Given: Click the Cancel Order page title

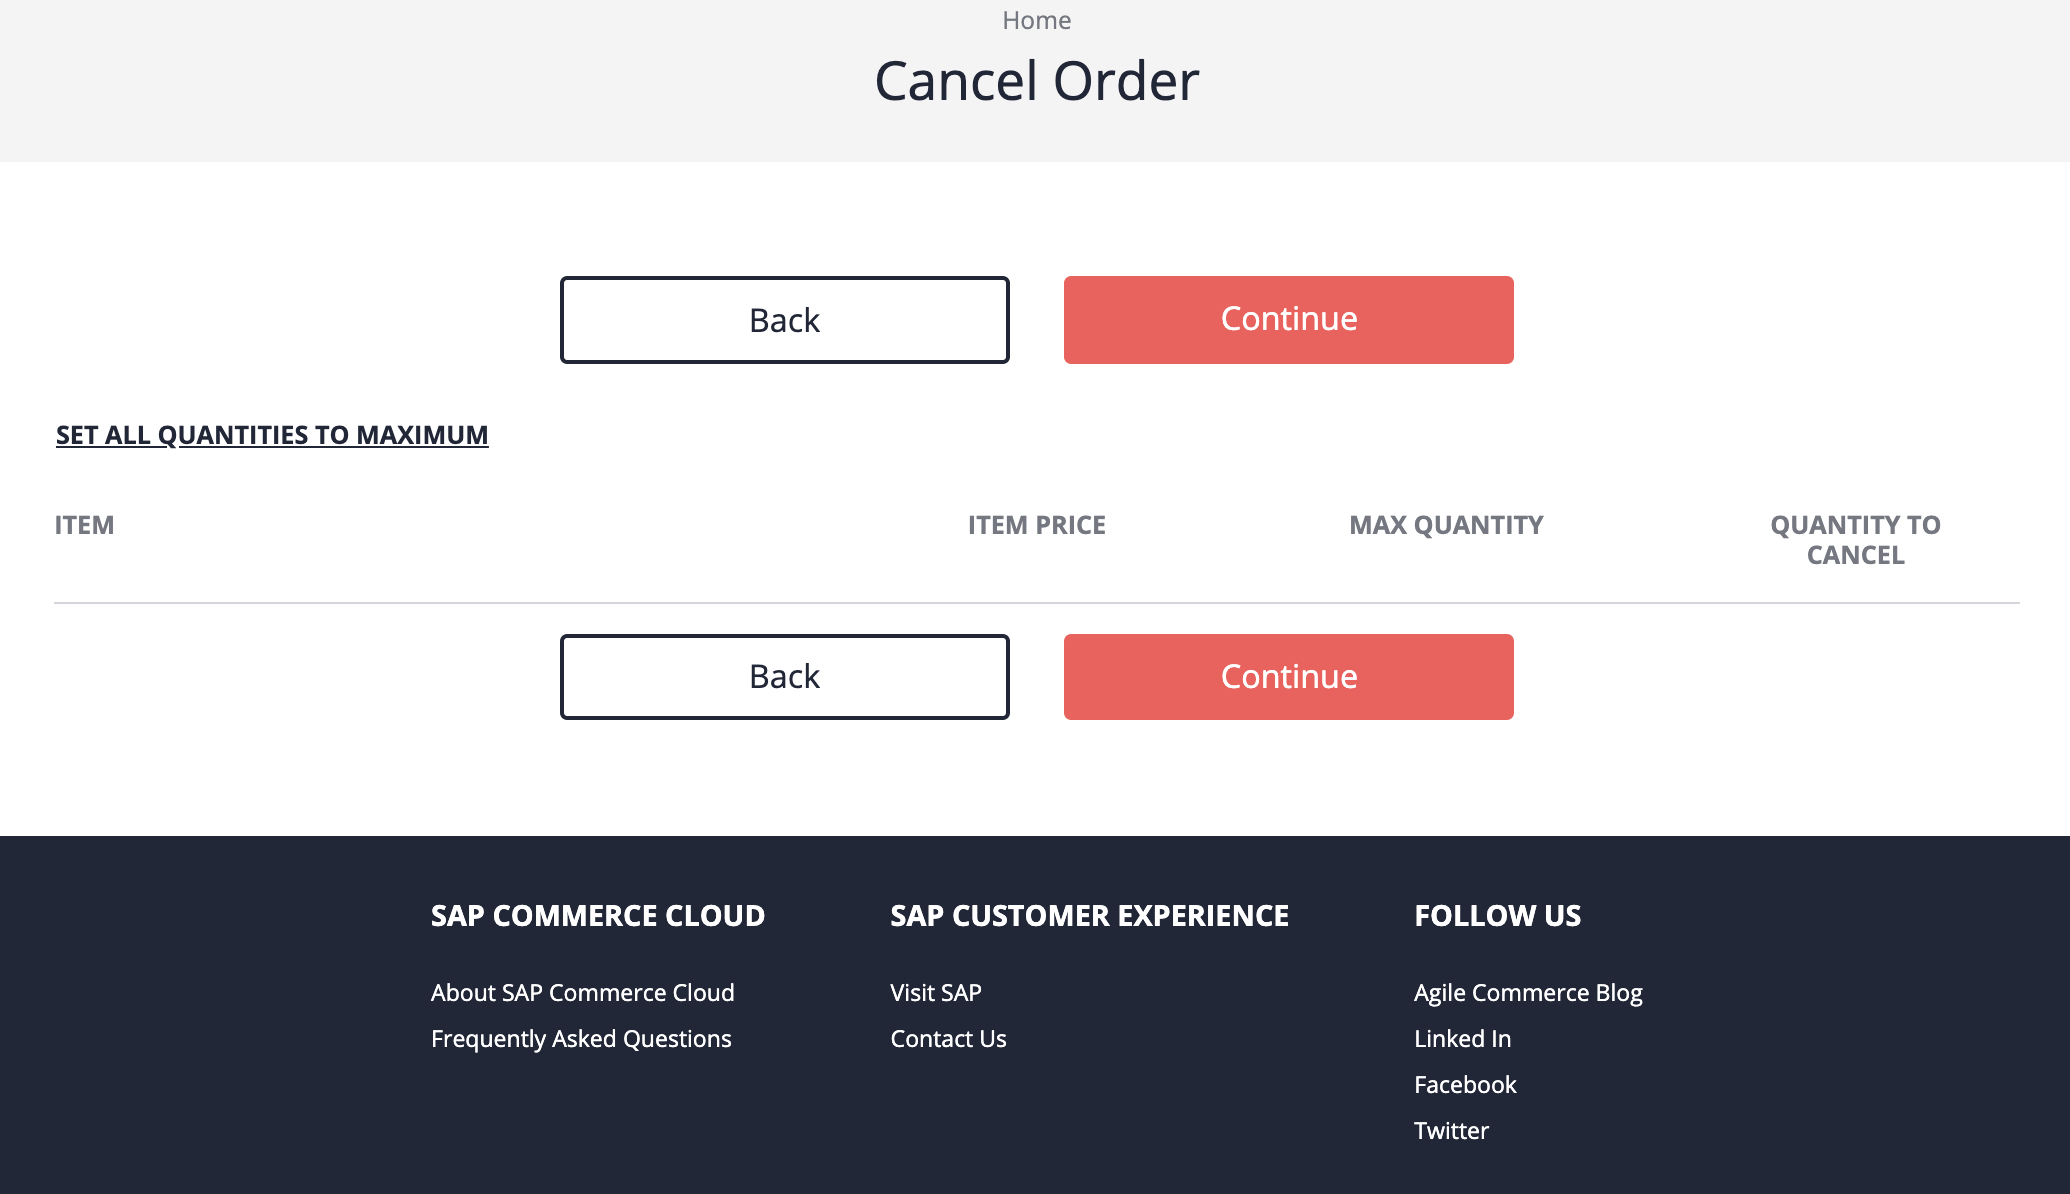Looking at the screenshot, I should 1036,81.
